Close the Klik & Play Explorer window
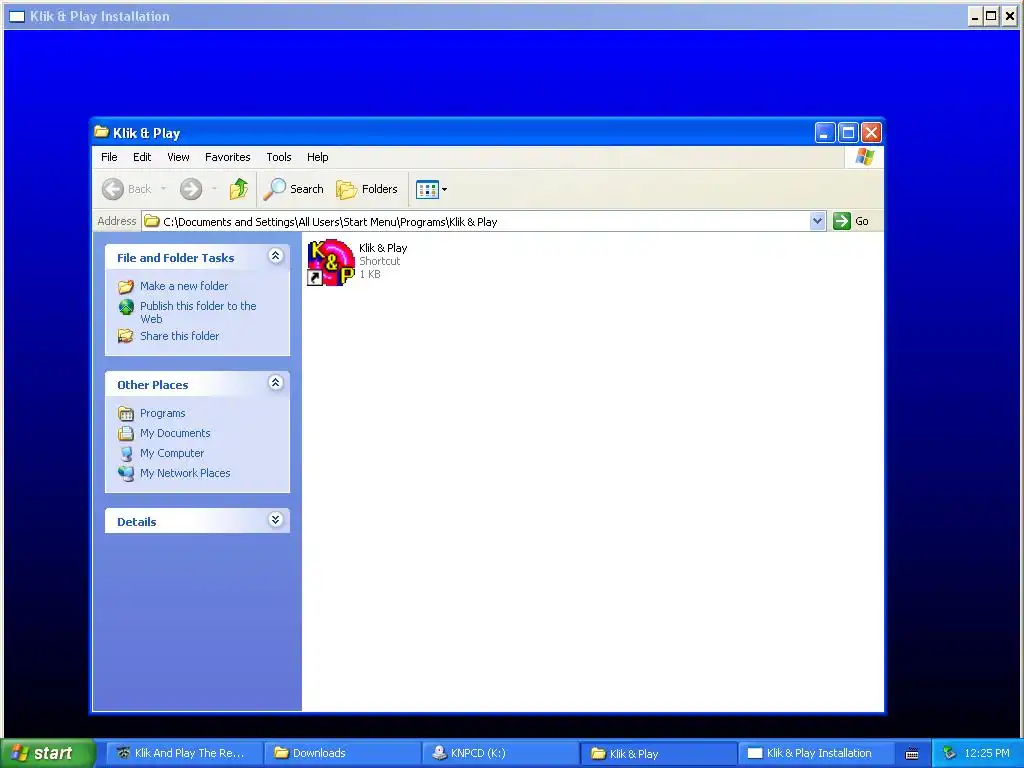The image size is (1024, 768). [x=871, y=133]
